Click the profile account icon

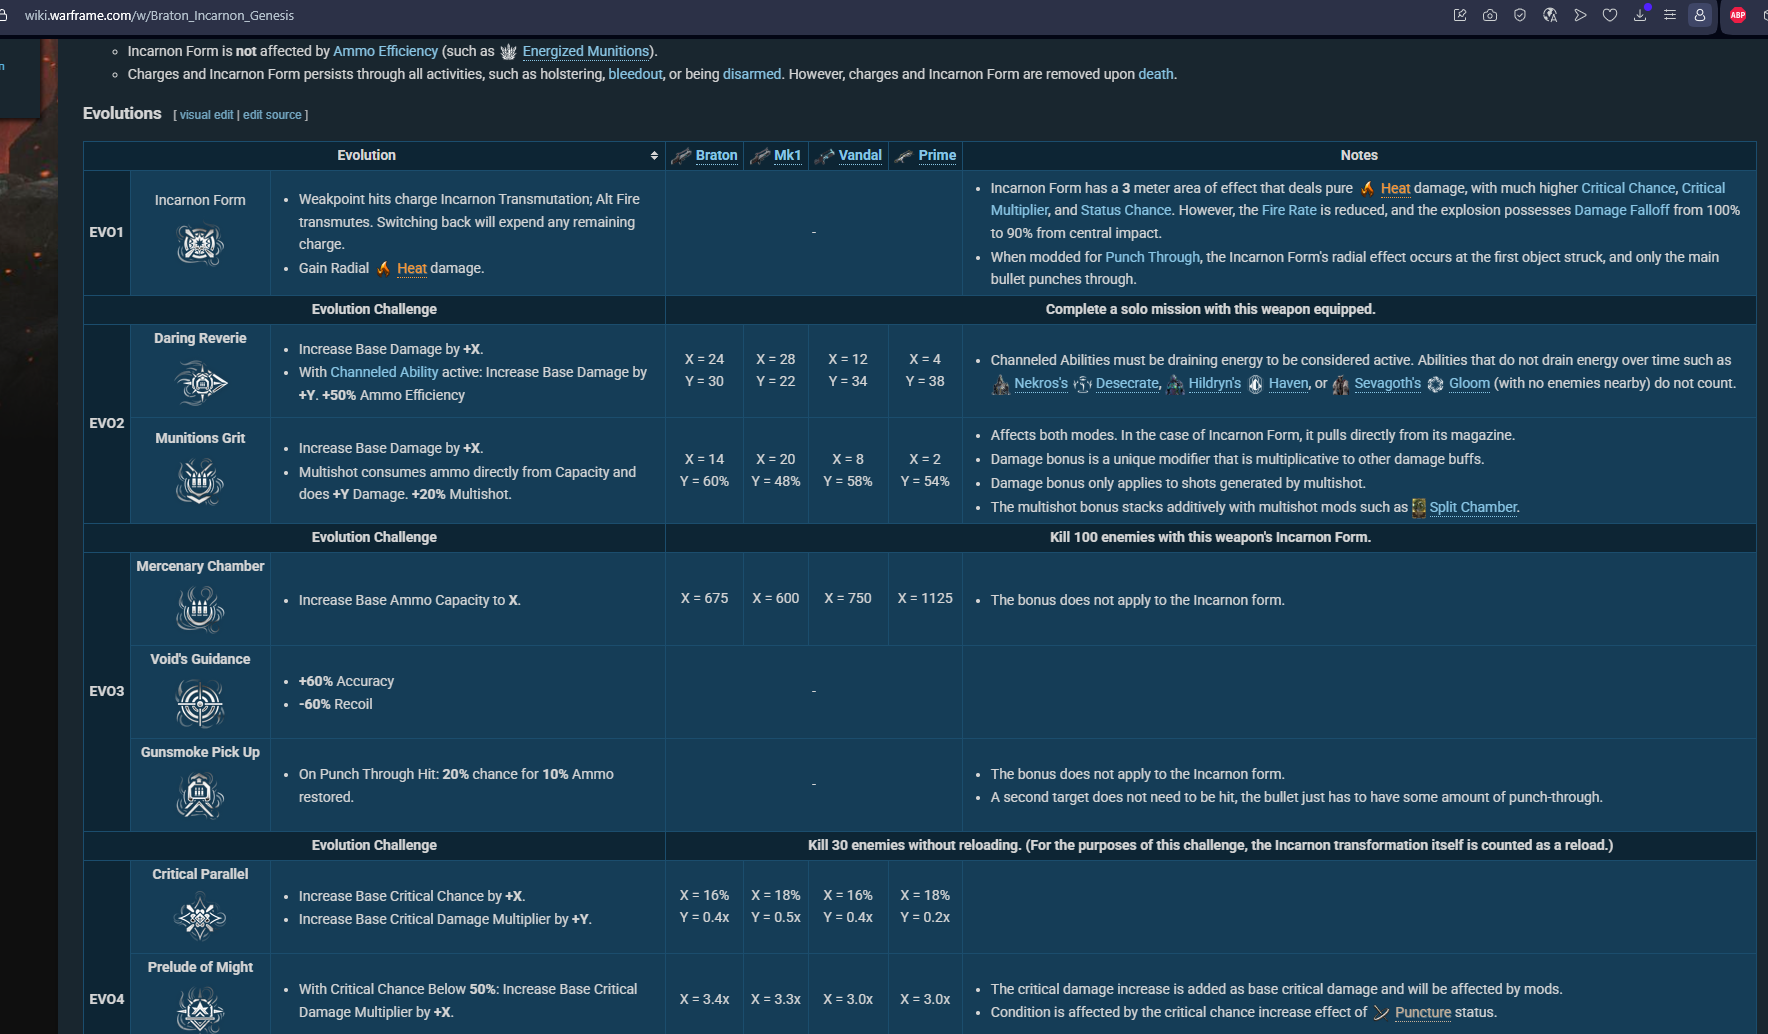click(x=1700, y=15)
